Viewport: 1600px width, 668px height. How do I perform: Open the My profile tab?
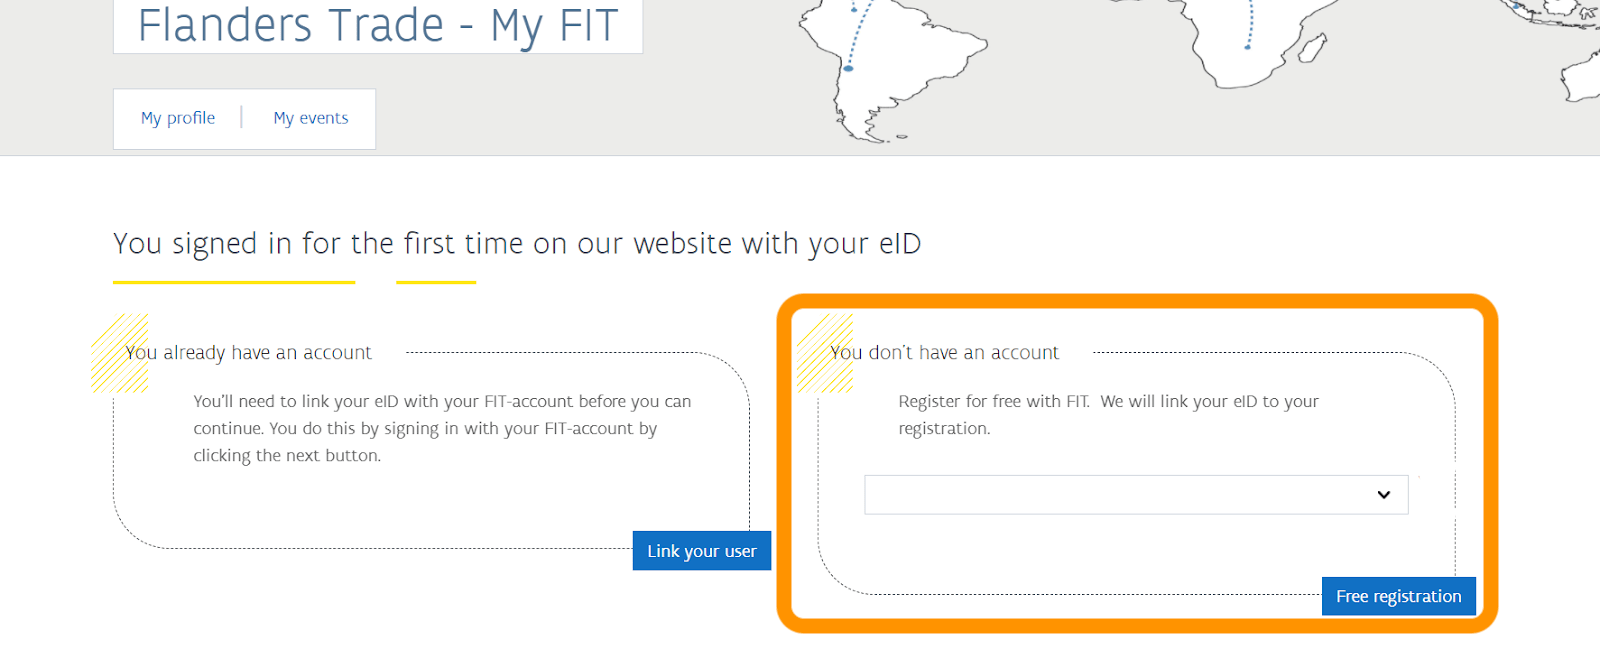[x=178, y=118]
